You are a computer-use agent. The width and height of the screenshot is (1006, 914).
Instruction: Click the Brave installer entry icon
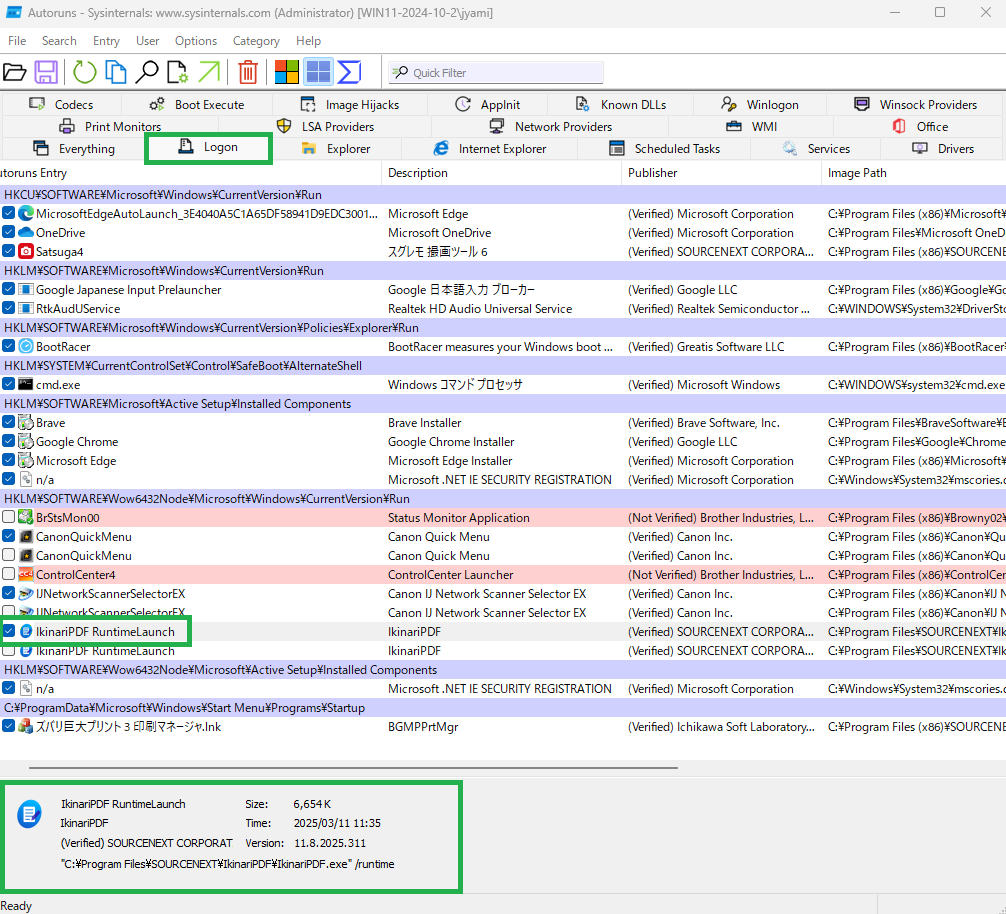26,422
